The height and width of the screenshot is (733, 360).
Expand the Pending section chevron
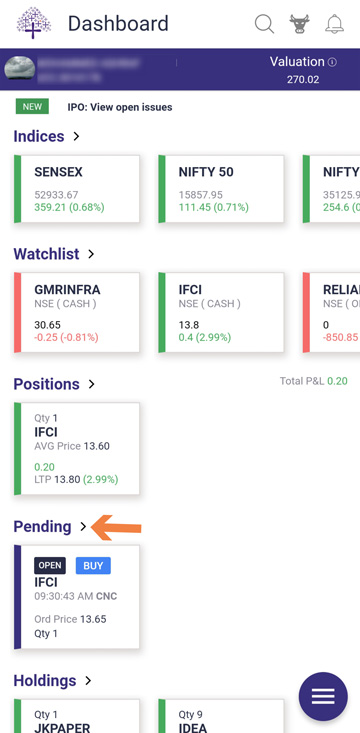coord(83,526)
